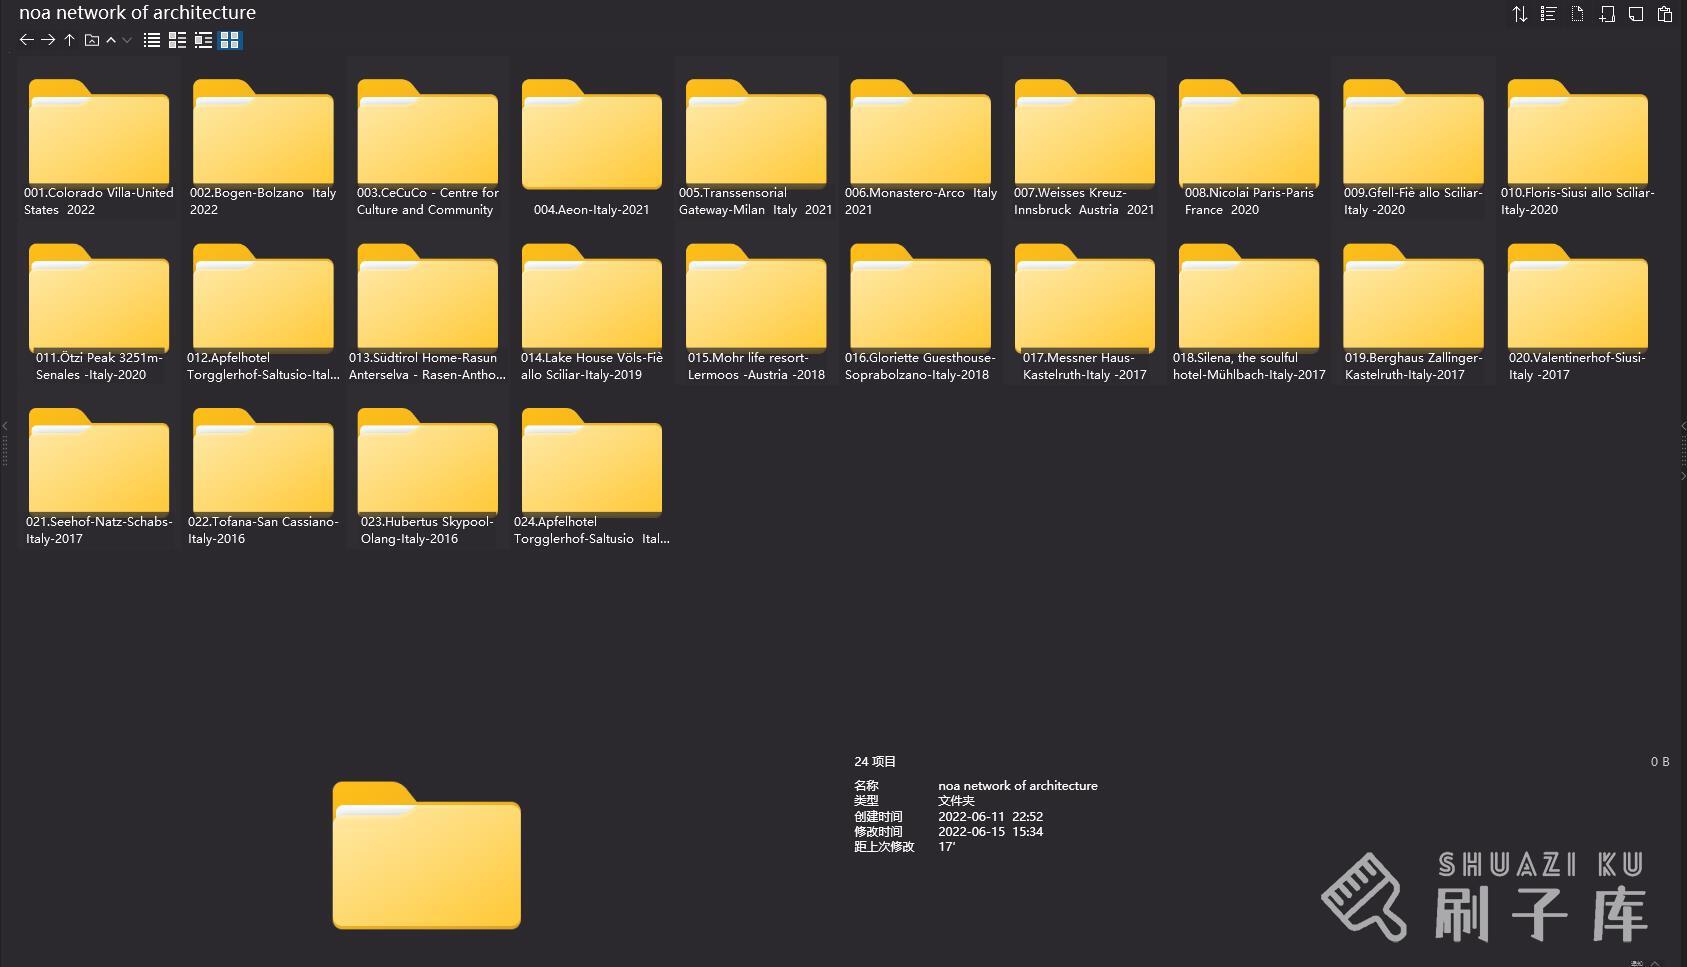Click the up chevron beside folder icon
This screenshot has height=967, width=1687.
coord(111,40)
